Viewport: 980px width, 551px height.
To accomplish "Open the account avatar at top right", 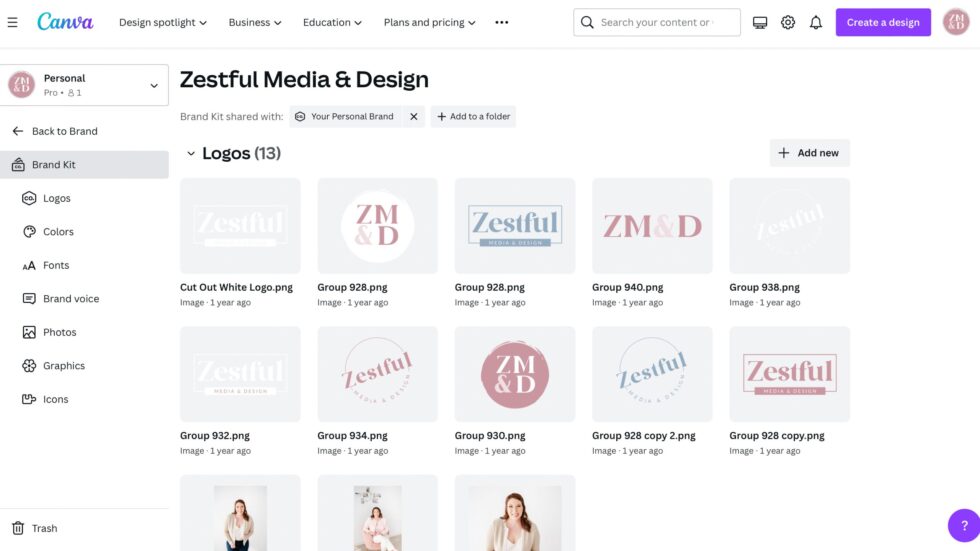I will point(956,22).
